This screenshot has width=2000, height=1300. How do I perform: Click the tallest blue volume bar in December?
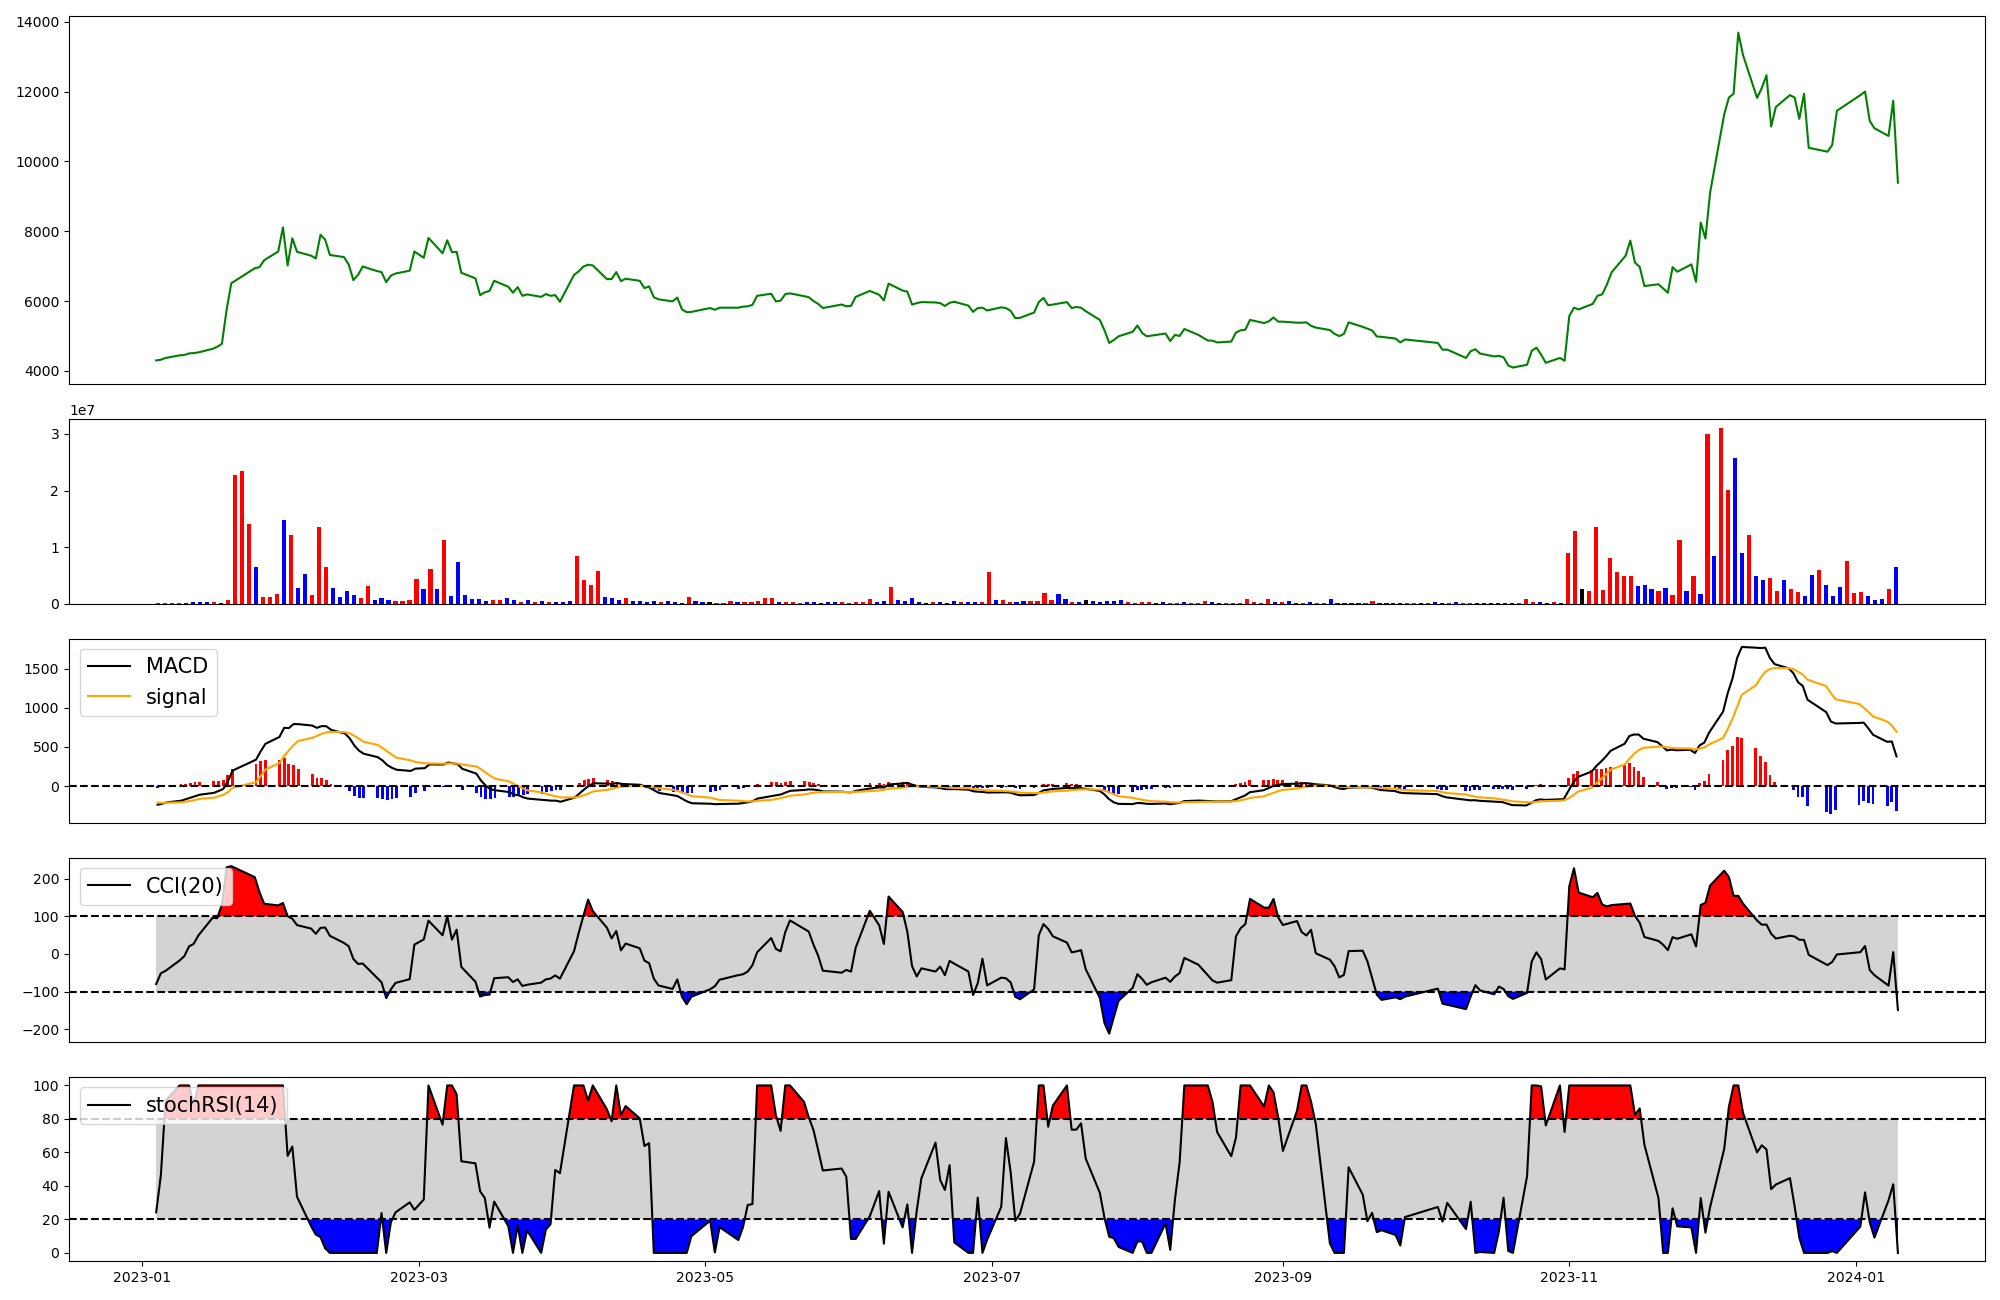click(1735, 530)
